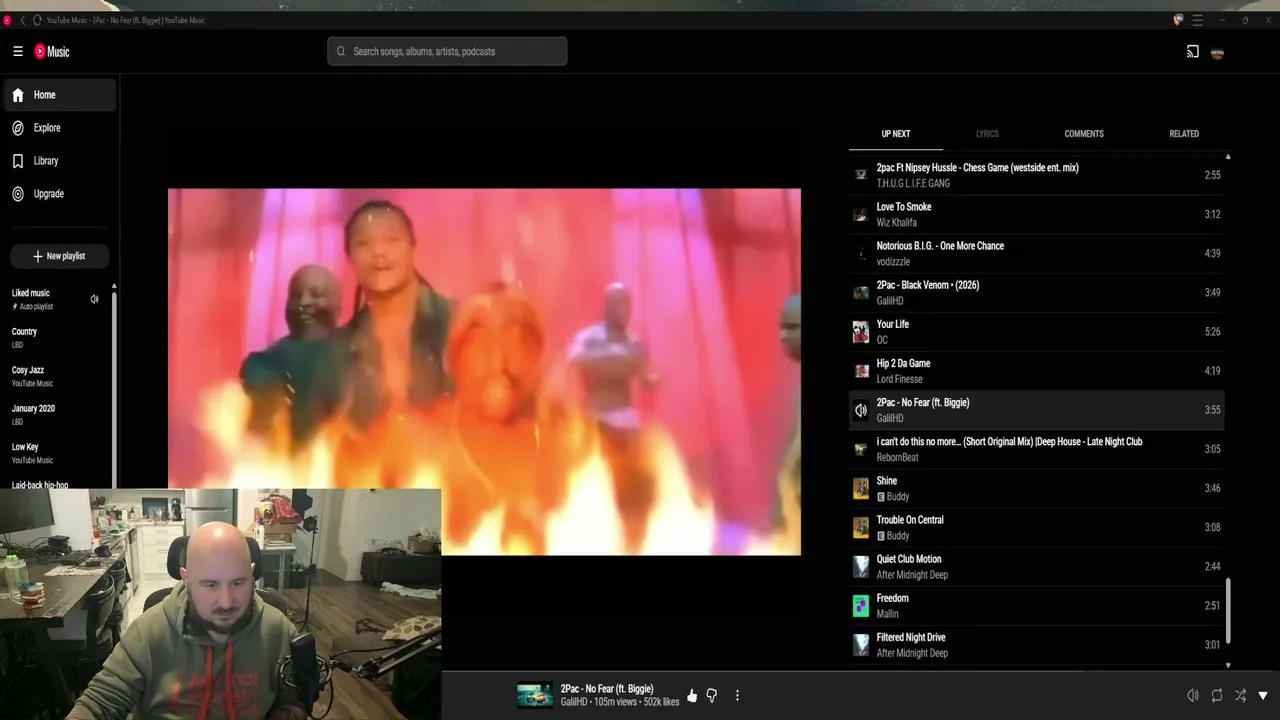Toggle repeat mode in player bar
Screen dimensions: 1280x720
(x=1217, y=696)
